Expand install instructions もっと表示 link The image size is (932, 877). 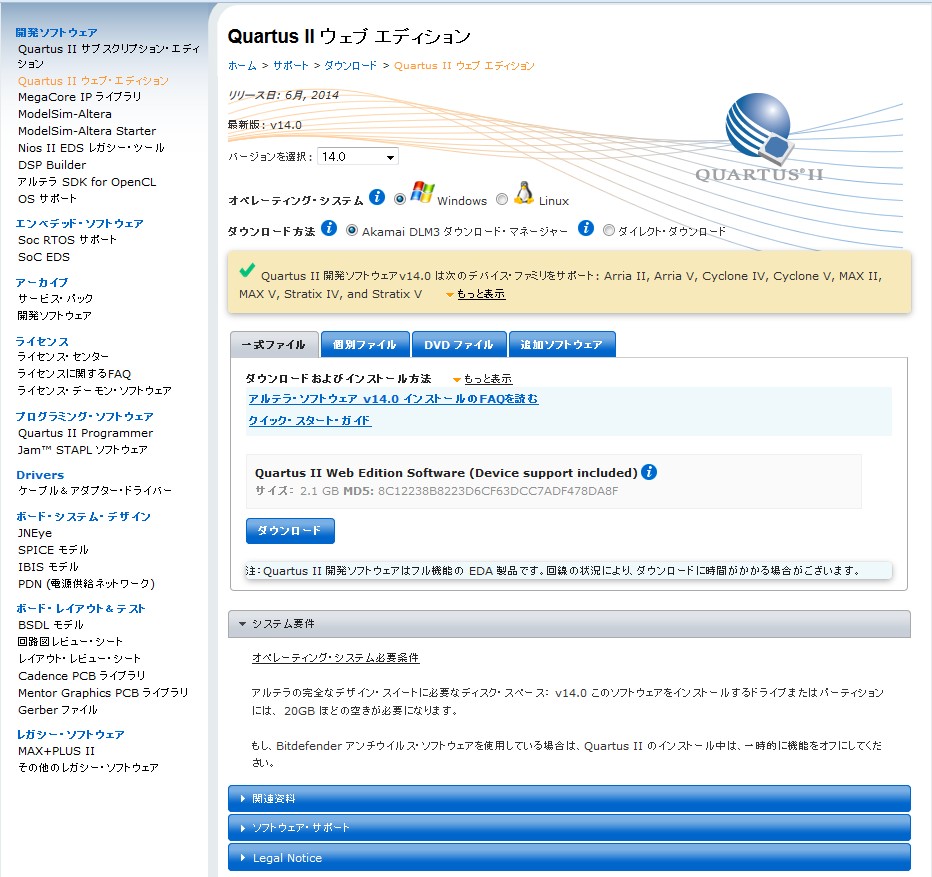click(488, 379)
